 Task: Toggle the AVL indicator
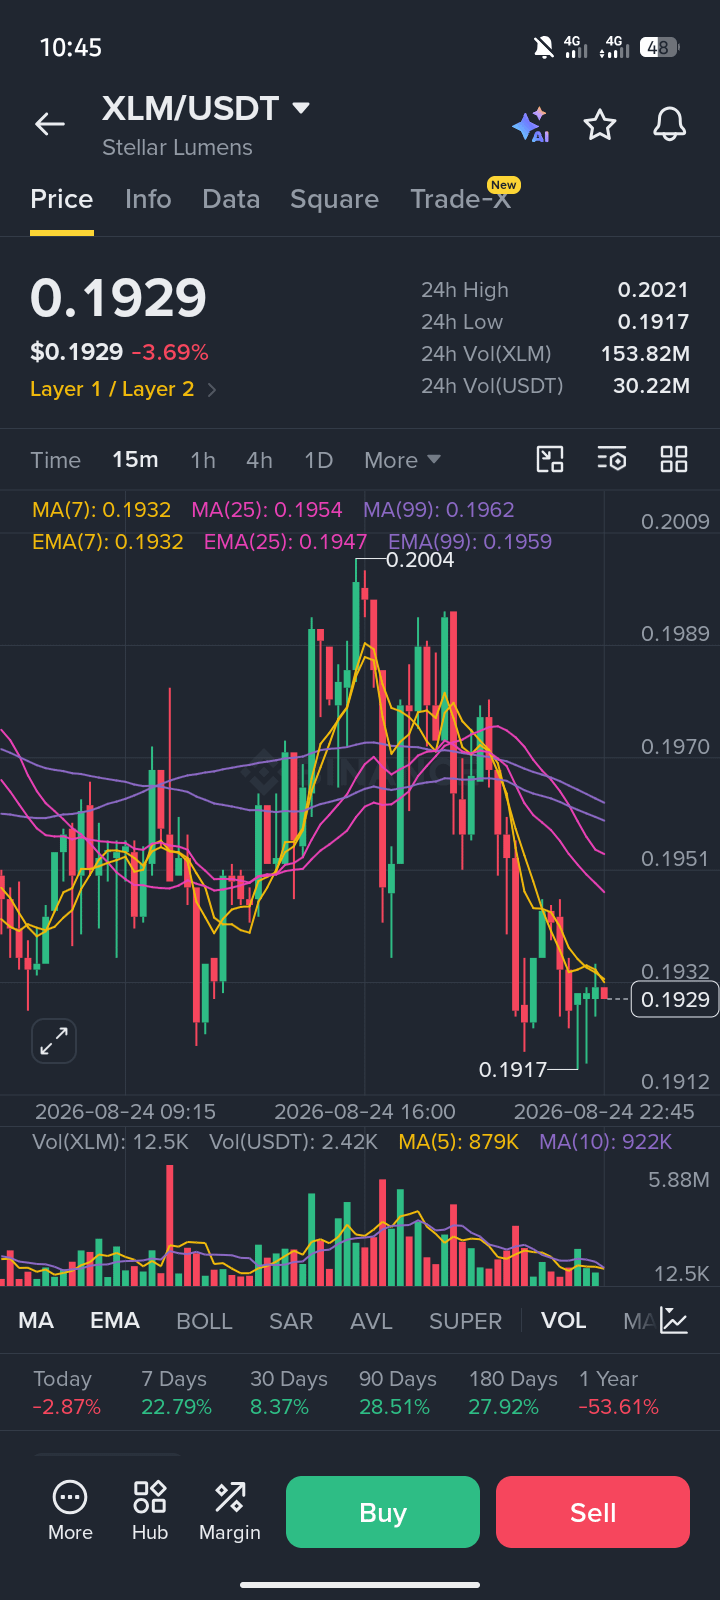tap(371, 1321)
